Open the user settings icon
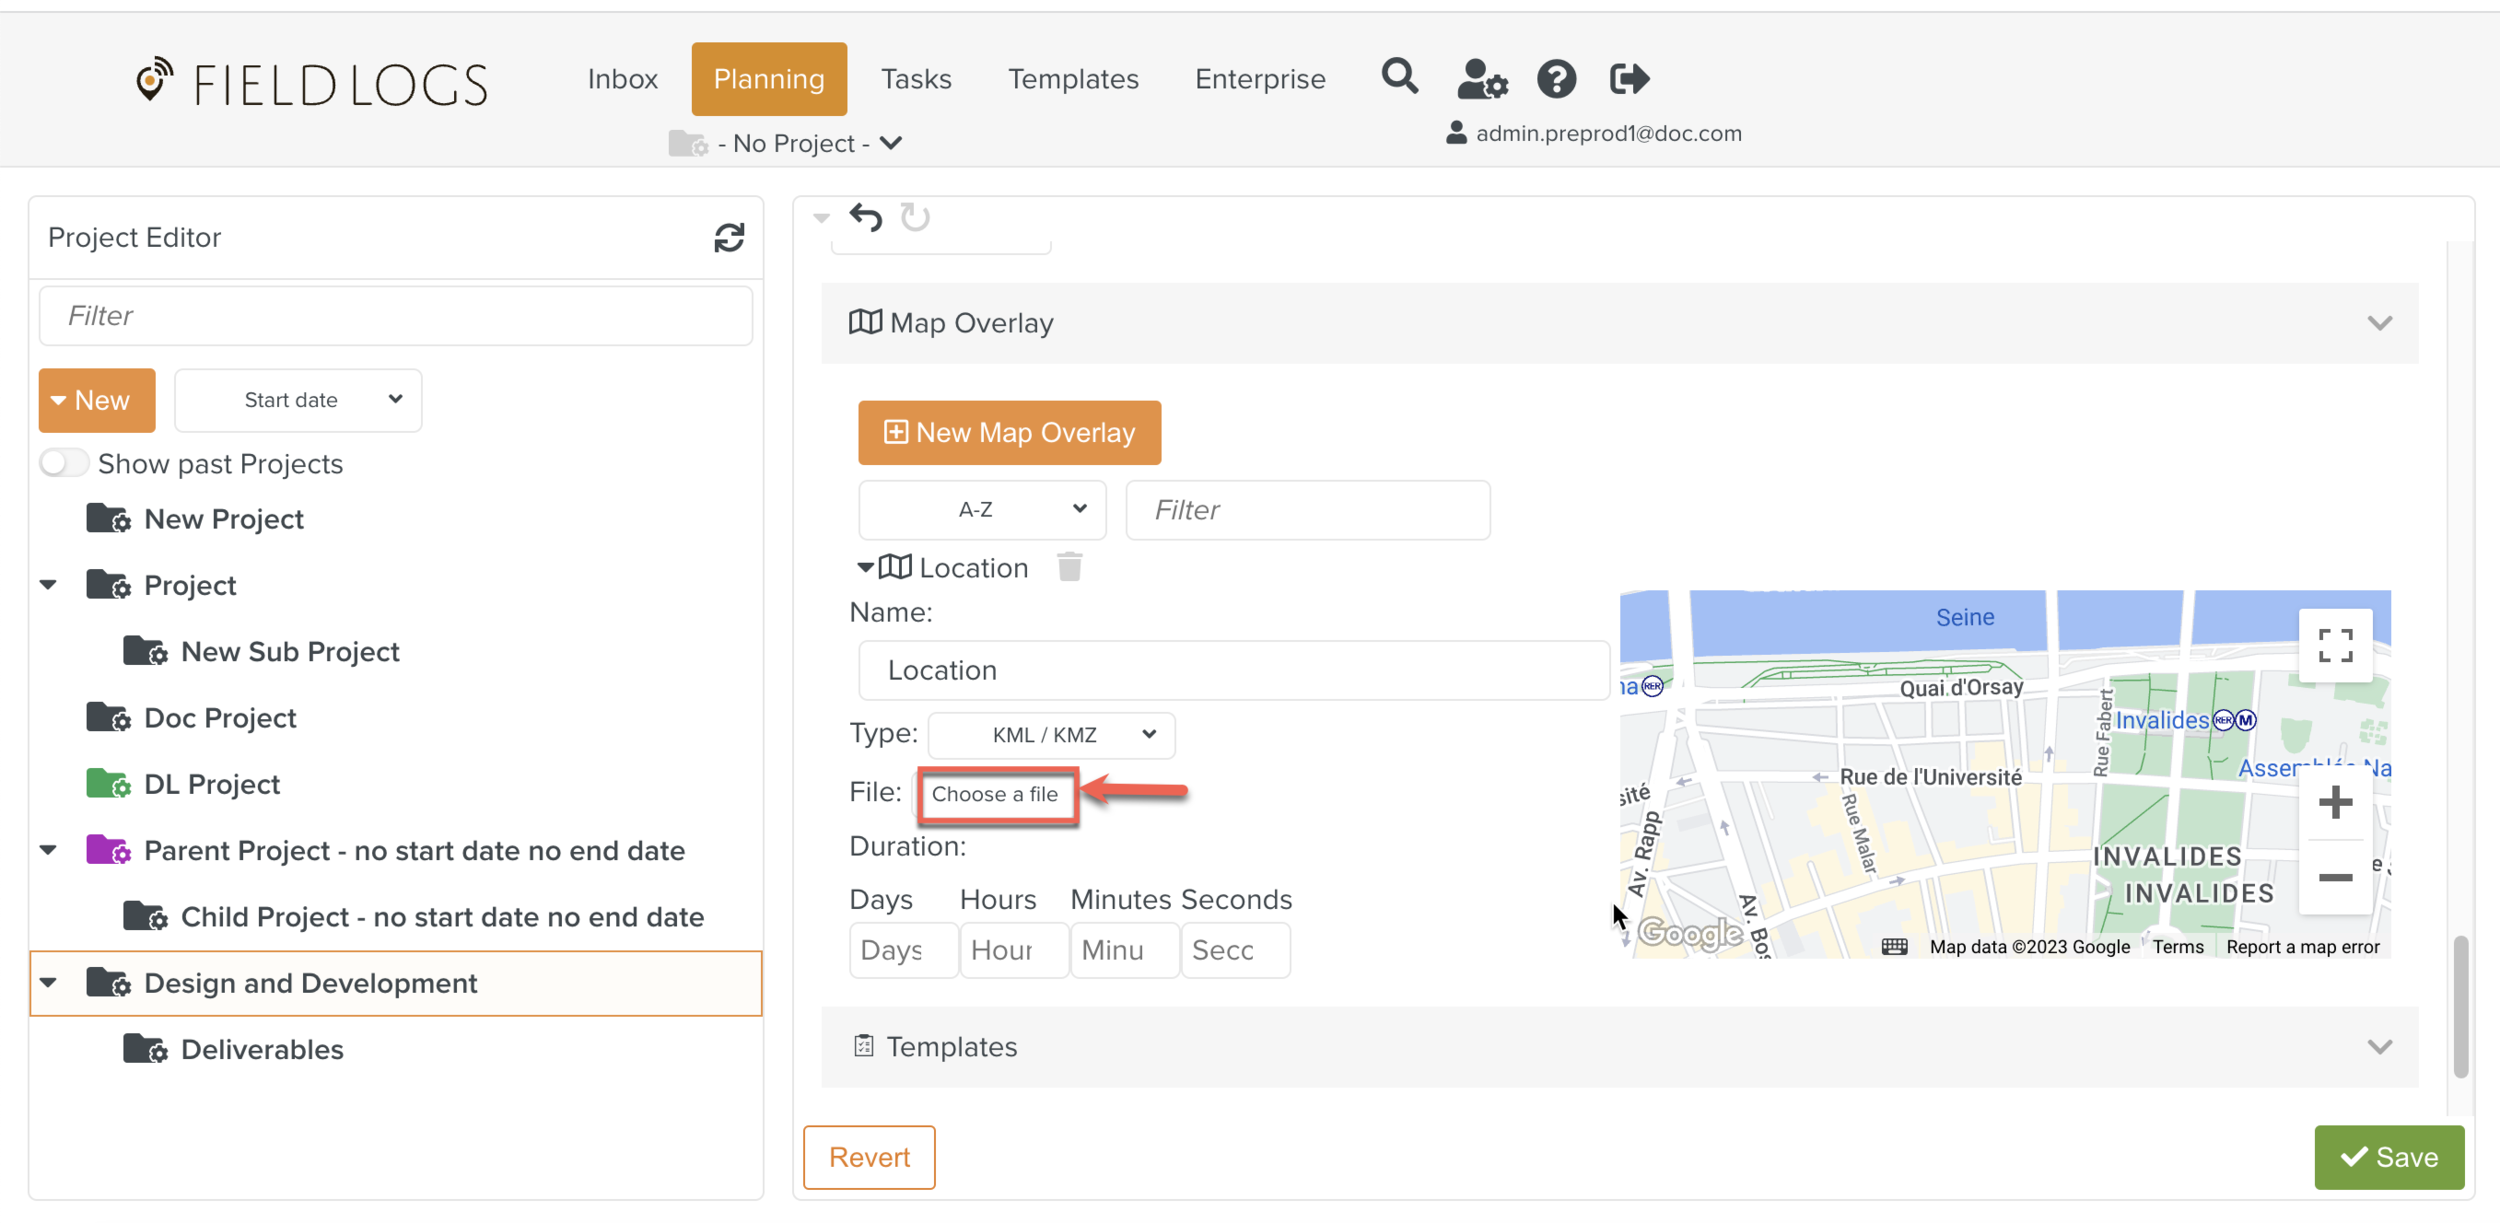 tap(1481, 79)
